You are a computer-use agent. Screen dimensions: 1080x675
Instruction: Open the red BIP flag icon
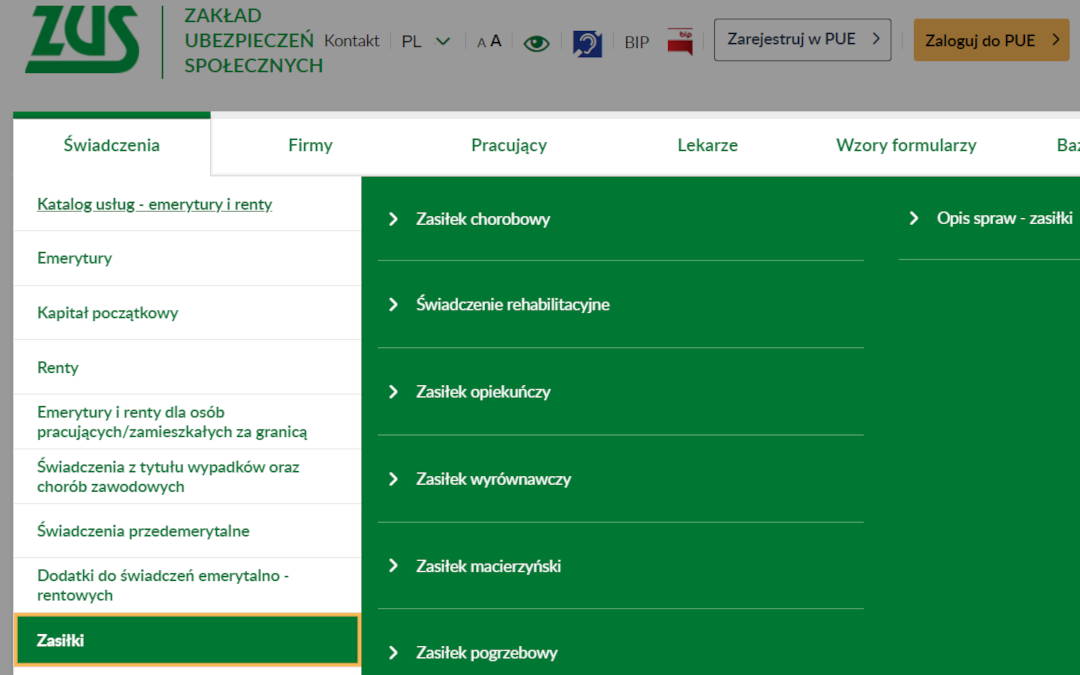point(680,42)
